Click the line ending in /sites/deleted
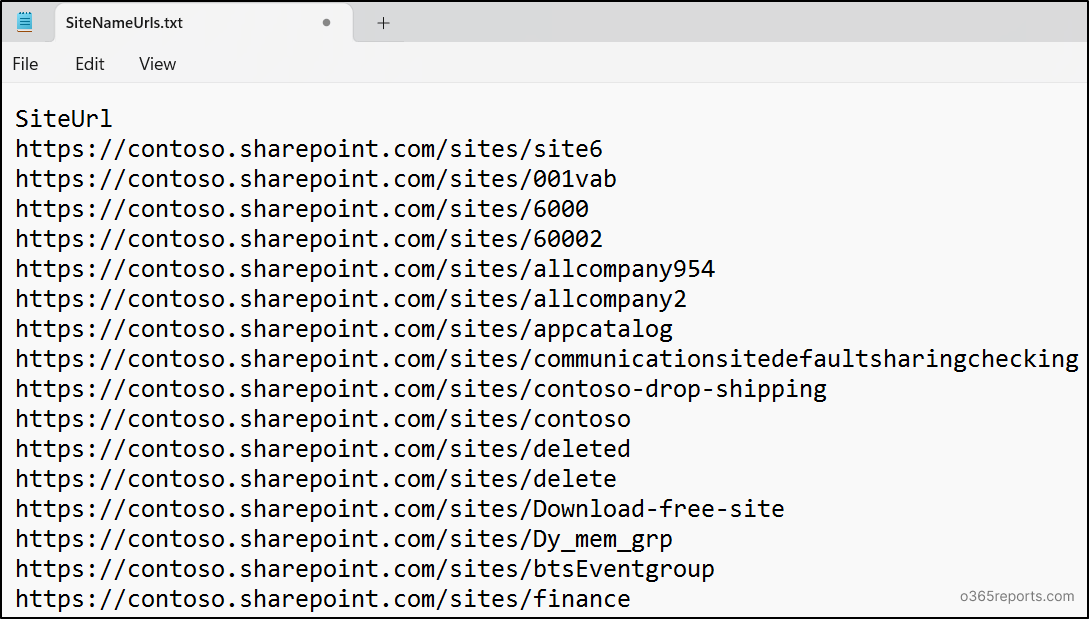 323,449
